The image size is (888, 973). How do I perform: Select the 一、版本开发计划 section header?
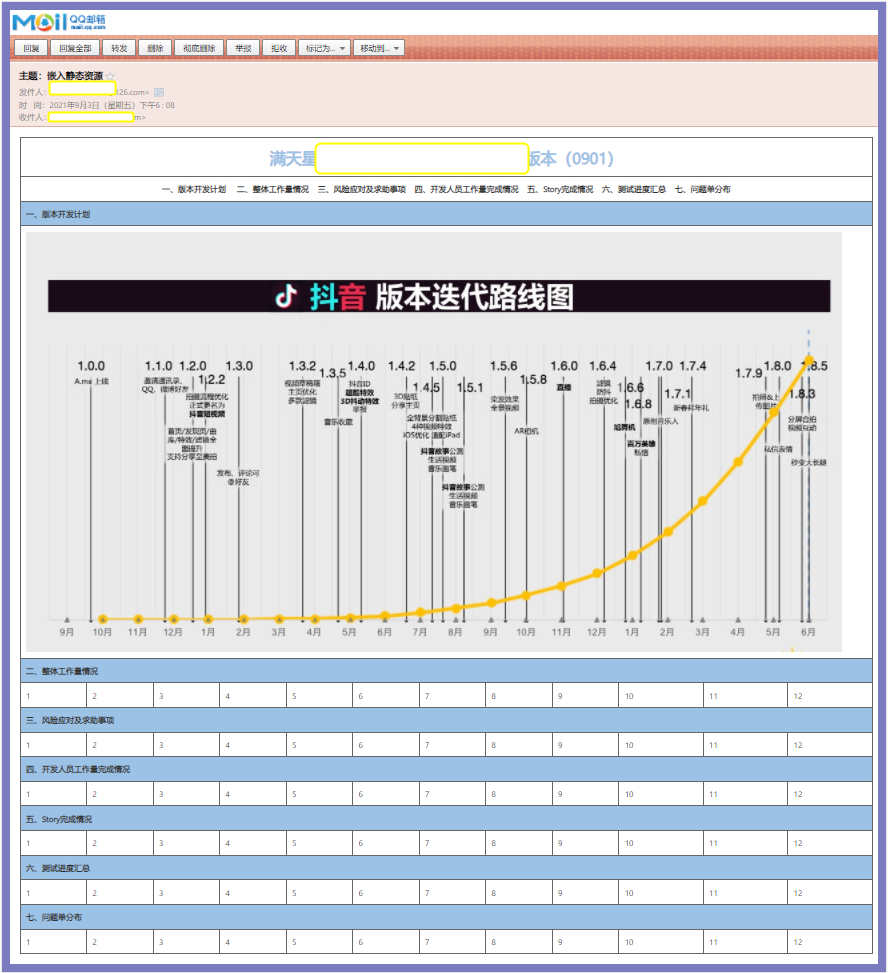coord(446,214)
